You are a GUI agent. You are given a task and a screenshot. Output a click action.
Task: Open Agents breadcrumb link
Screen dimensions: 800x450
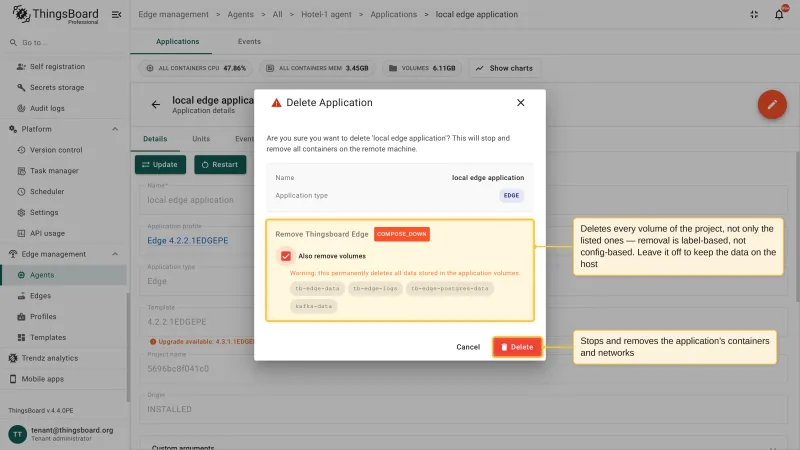(x=240, y=14)
